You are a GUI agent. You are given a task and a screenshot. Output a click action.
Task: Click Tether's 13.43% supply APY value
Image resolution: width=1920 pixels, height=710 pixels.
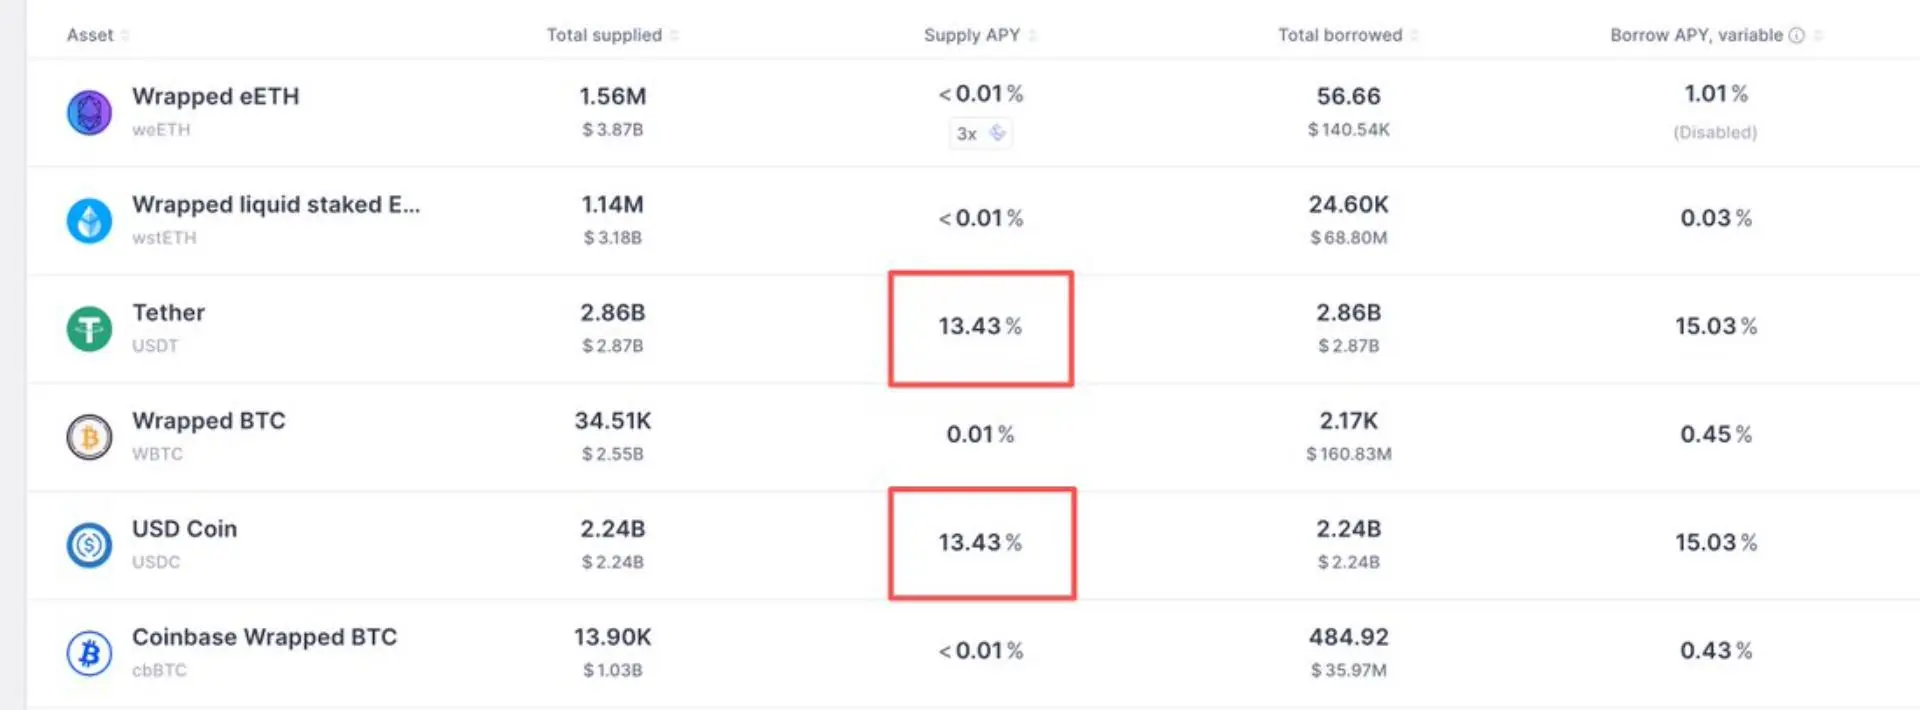click(x=980, y=326)
